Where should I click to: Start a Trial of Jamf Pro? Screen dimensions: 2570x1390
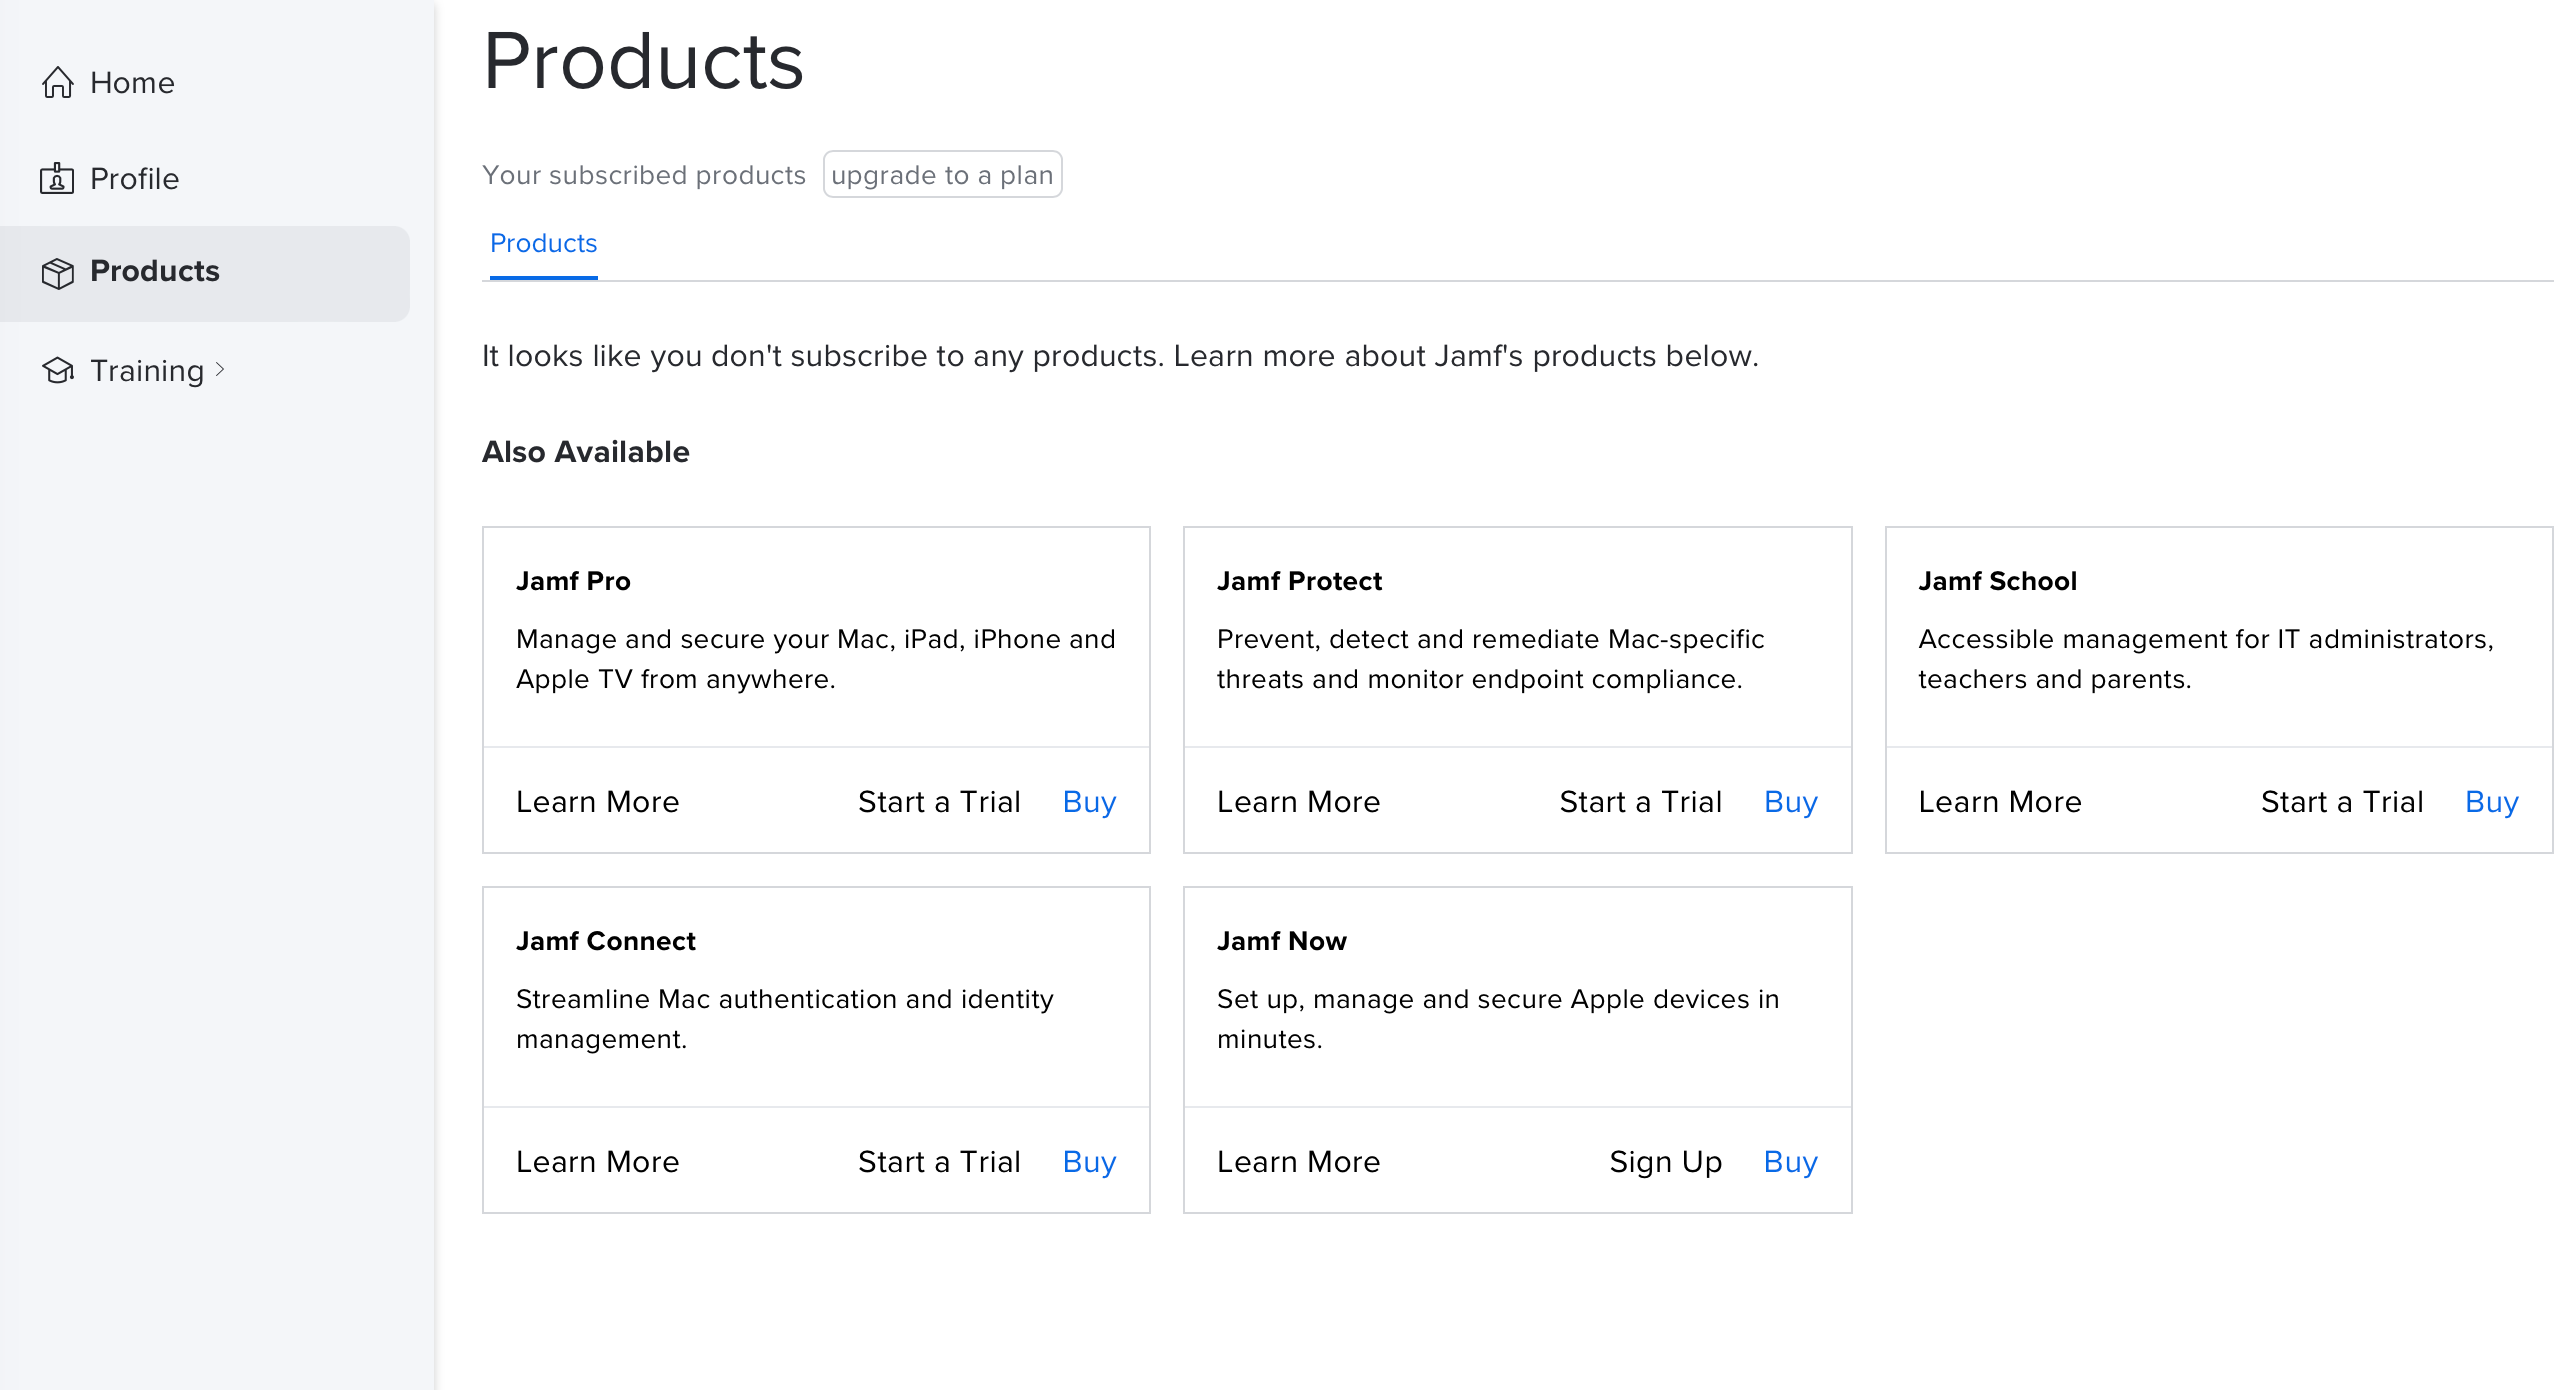click(x=939, y=801)
